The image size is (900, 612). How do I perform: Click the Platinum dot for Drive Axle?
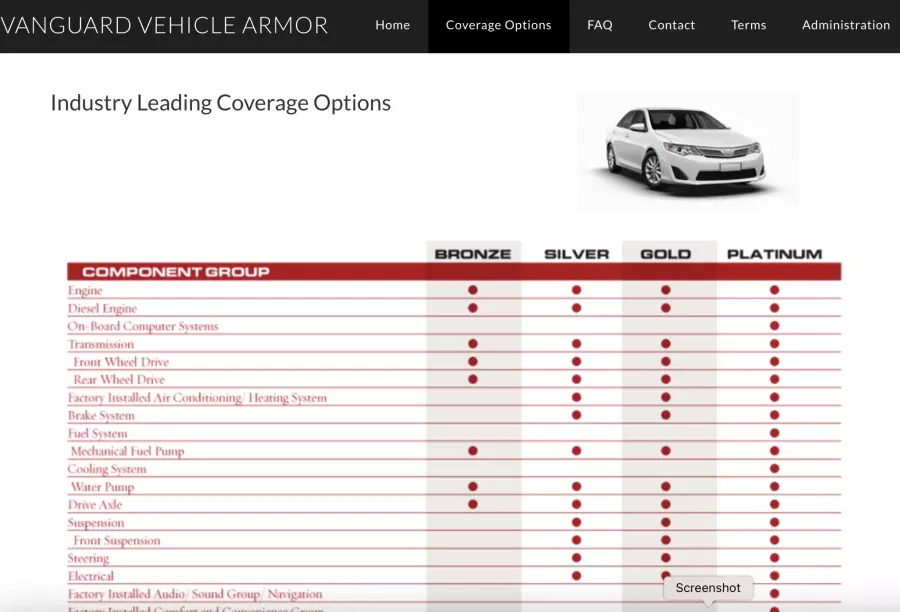(x=774, y=504)
